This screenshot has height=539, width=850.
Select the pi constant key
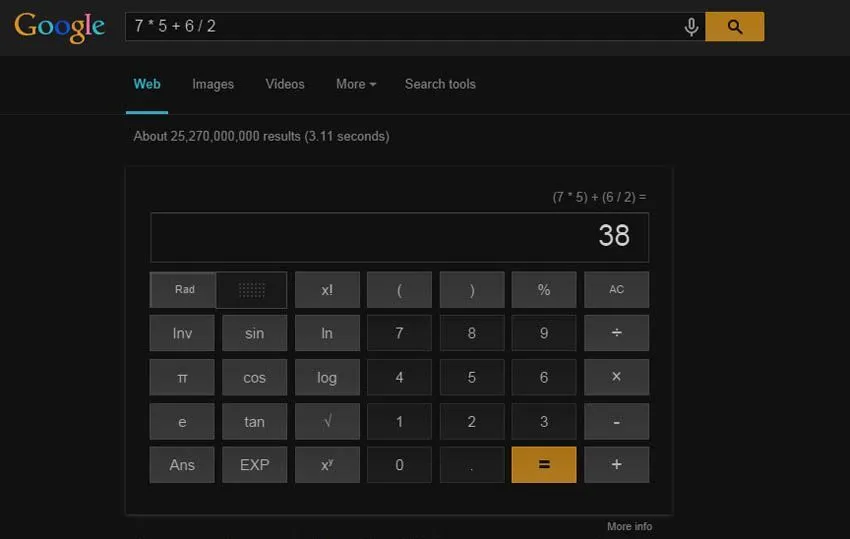(182, 377)
